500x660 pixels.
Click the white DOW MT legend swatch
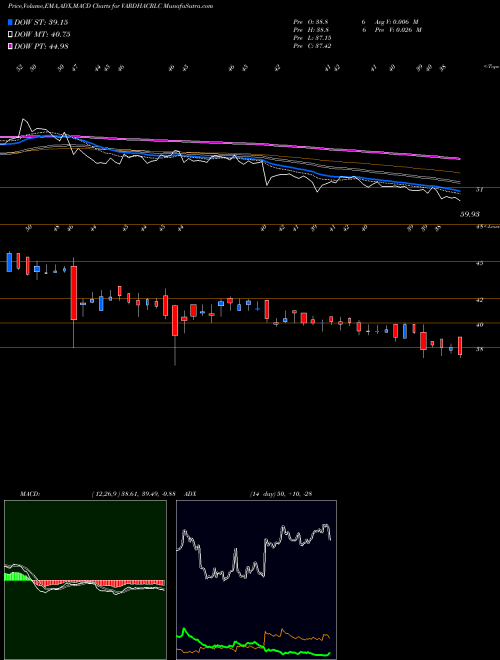(10, 35)
